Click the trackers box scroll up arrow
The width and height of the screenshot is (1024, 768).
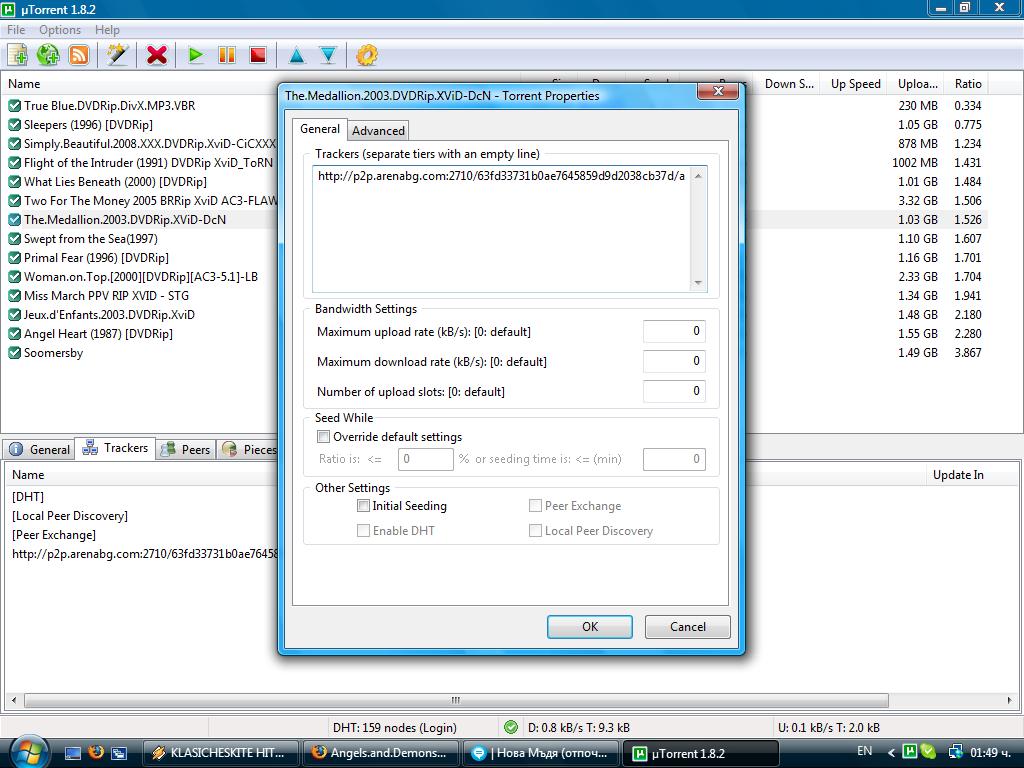698,176
